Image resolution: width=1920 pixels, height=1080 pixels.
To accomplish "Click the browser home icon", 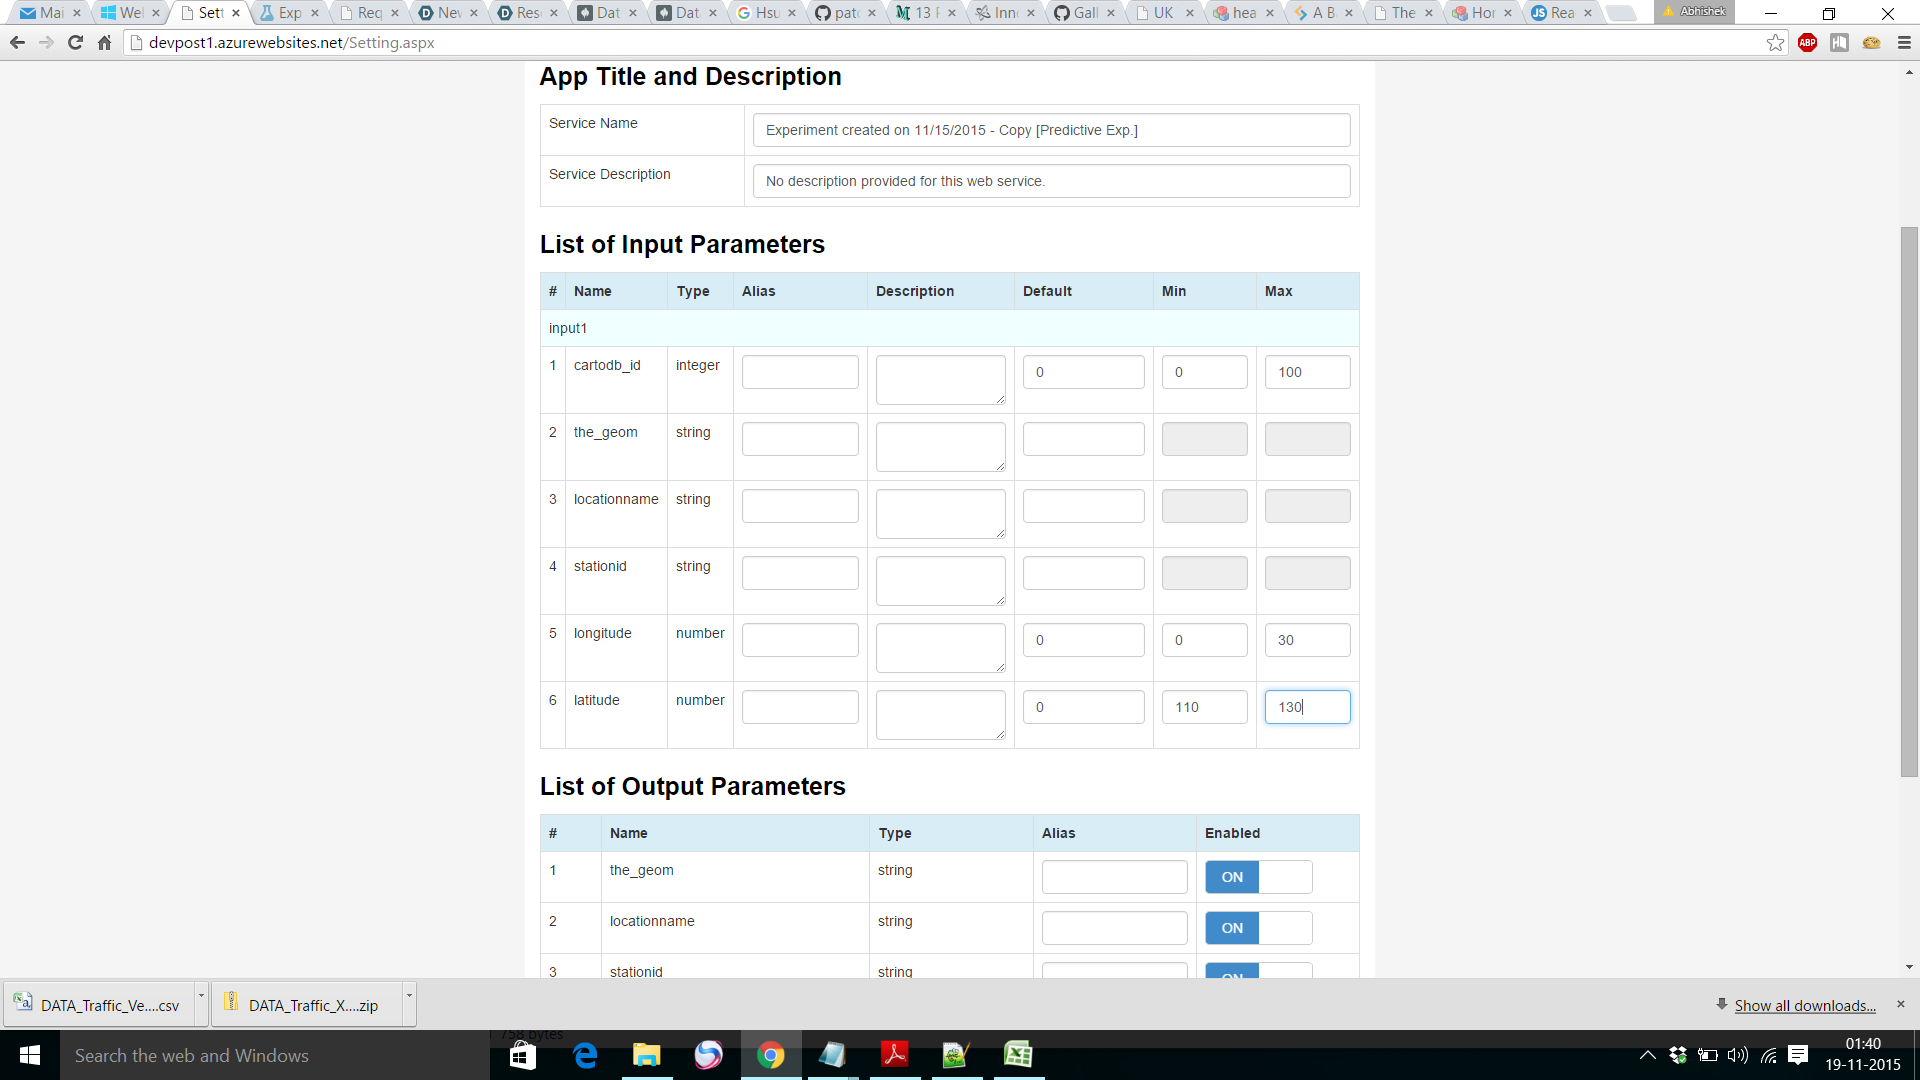I will click(104, 43).
